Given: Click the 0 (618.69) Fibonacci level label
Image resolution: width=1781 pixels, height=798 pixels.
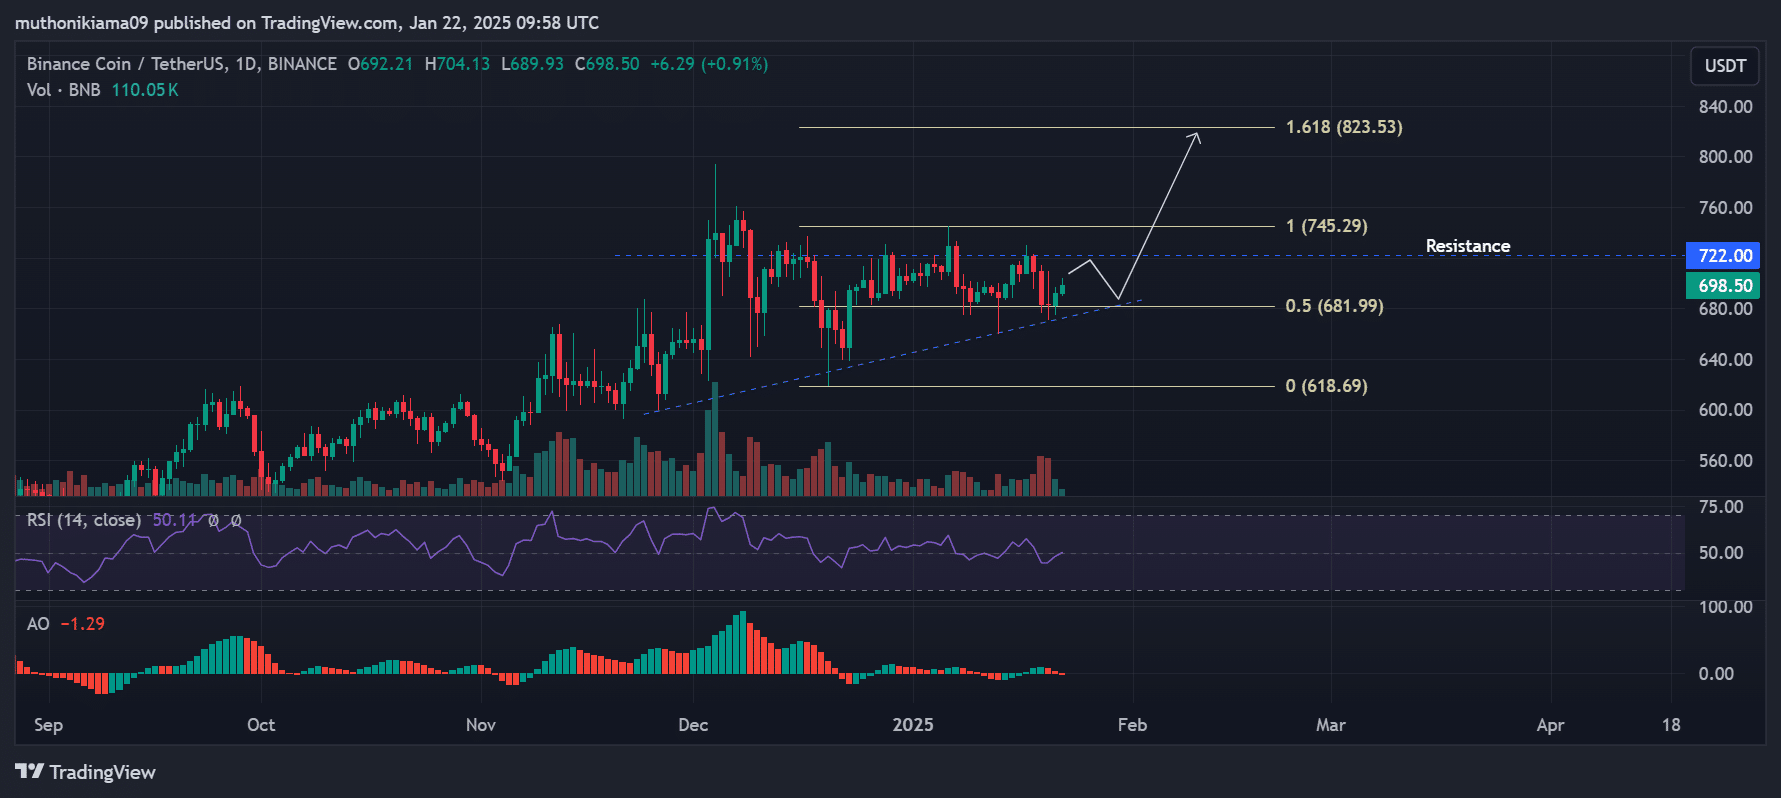Looking at the screenshot, I should [x=1326, y=386].
